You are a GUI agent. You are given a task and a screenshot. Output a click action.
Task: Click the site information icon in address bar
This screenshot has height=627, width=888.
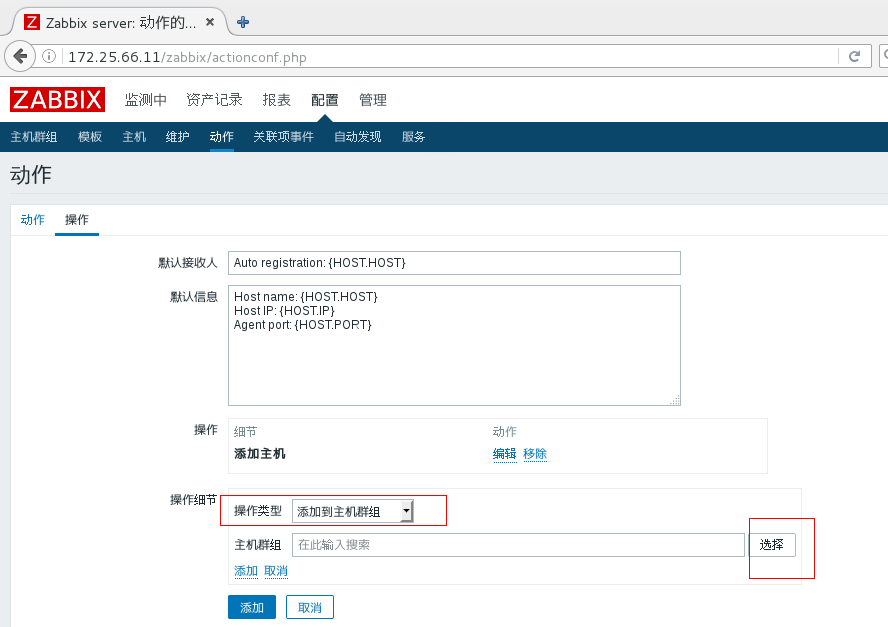click(x=50, y=57)
